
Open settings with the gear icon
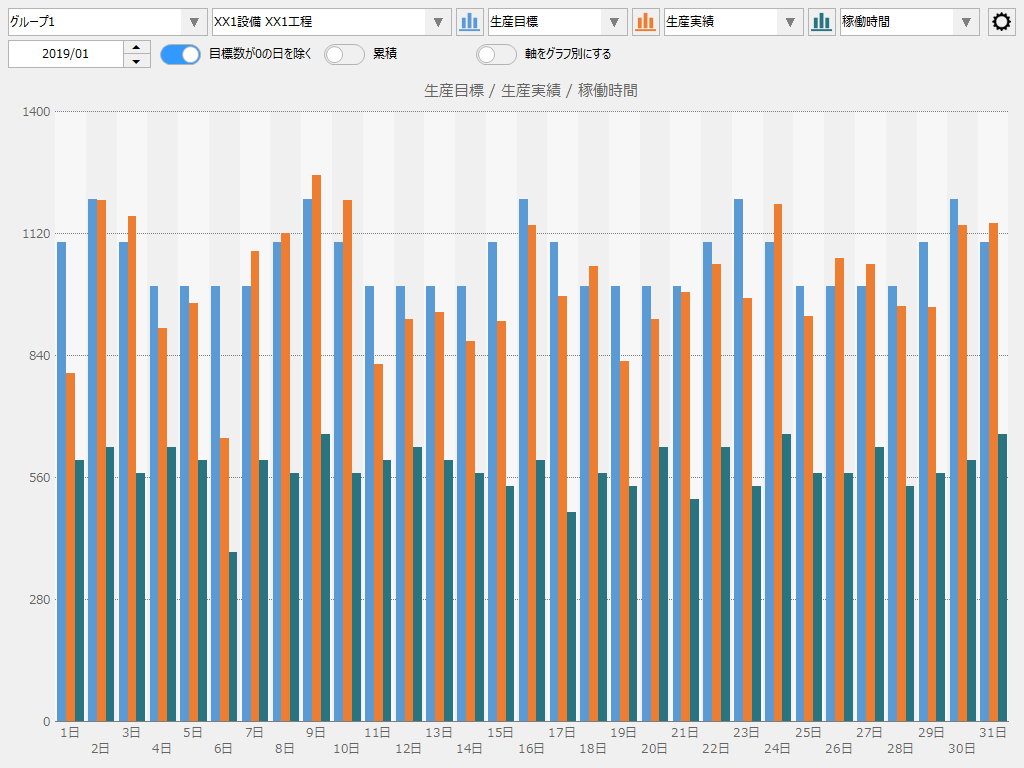tap(1001, 22)
